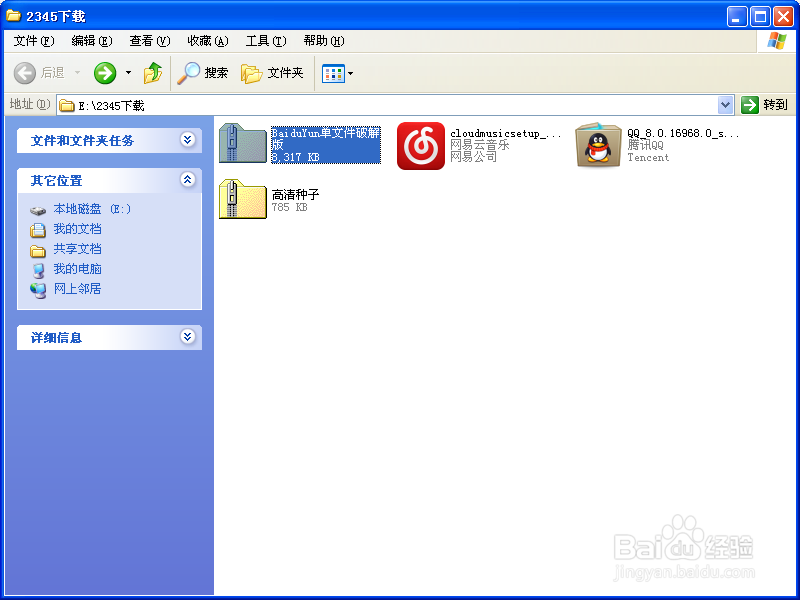Image resolution: width=800 pixels, height=600 pixels.
Task: Click the Windows flag logo
Action: (777, 41)
